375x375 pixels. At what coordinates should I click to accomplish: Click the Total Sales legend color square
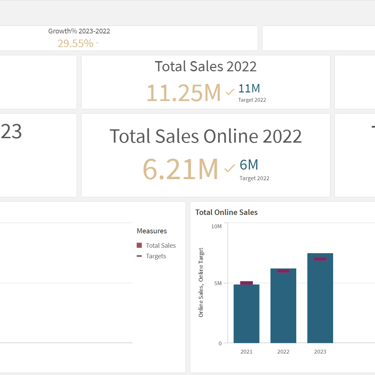139,245
